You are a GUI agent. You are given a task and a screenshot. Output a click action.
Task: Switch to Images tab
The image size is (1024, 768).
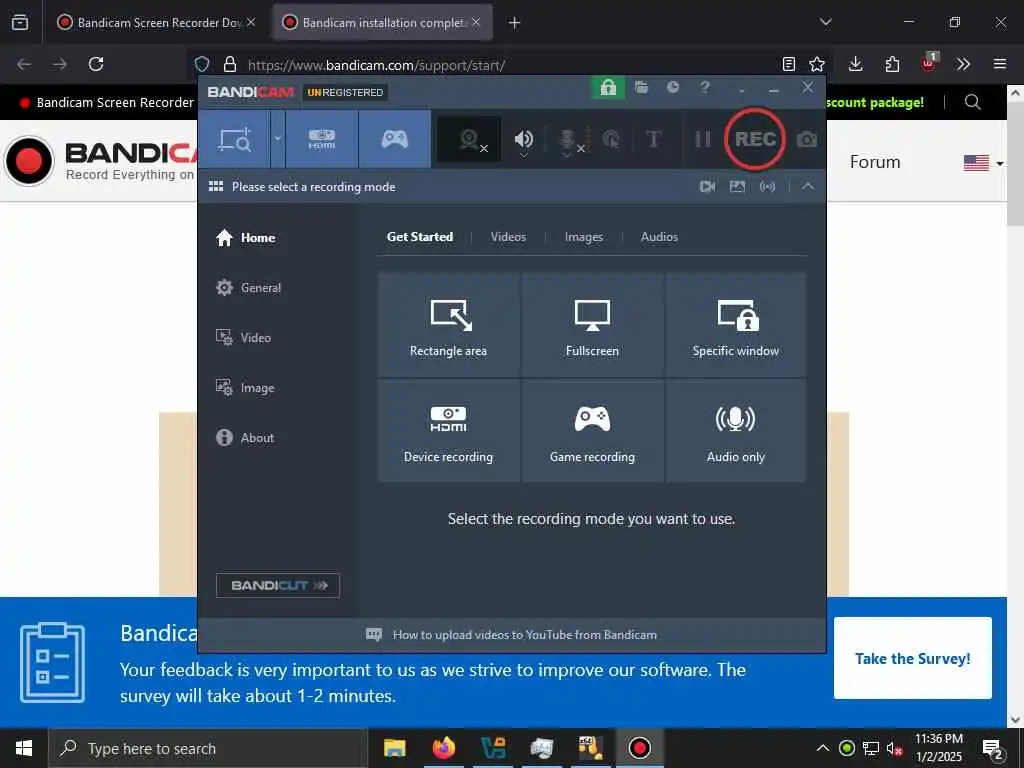584,237
